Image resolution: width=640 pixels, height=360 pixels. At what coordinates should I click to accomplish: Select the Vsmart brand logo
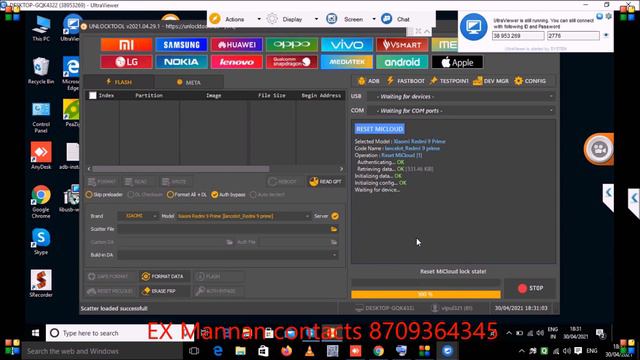[x=402, y=44]
